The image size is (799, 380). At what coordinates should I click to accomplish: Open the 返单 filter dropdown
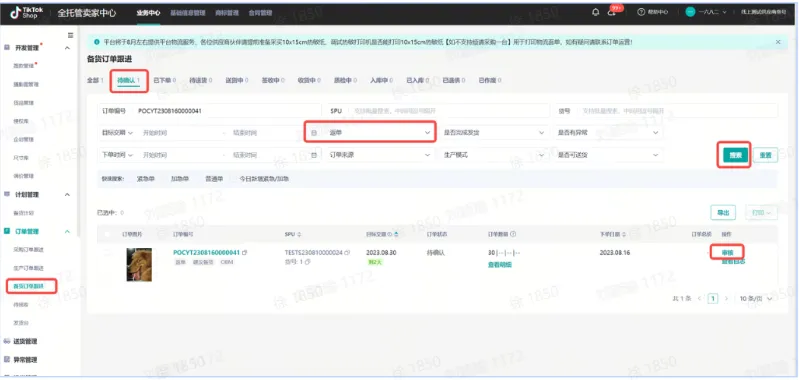(380, 132)
